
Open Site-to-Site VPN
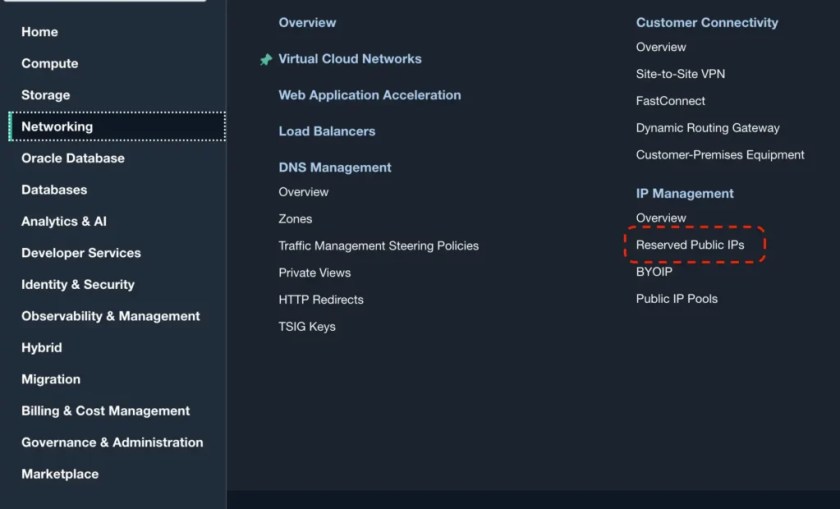[x=680, y=74]
